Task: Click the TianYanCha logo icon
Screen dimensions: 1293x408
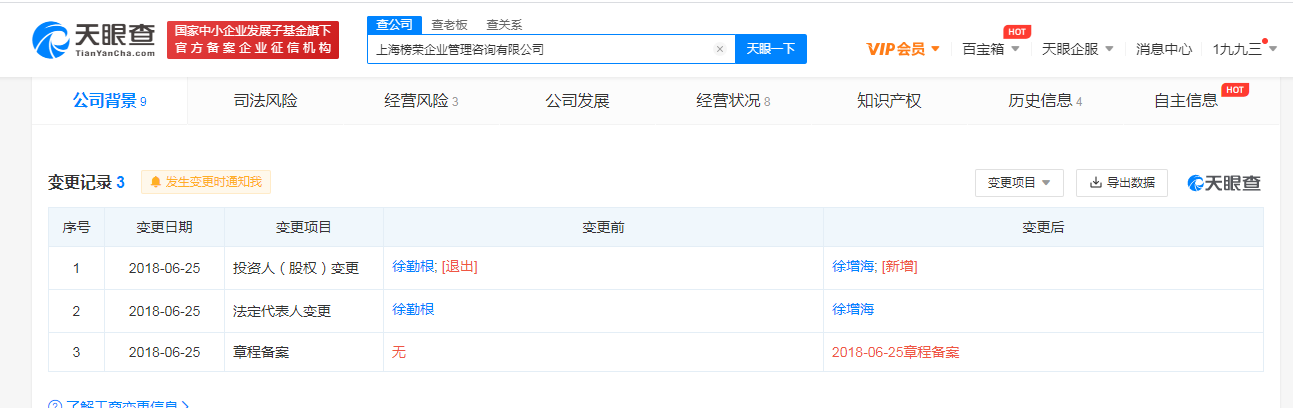Action: (50, 39)
